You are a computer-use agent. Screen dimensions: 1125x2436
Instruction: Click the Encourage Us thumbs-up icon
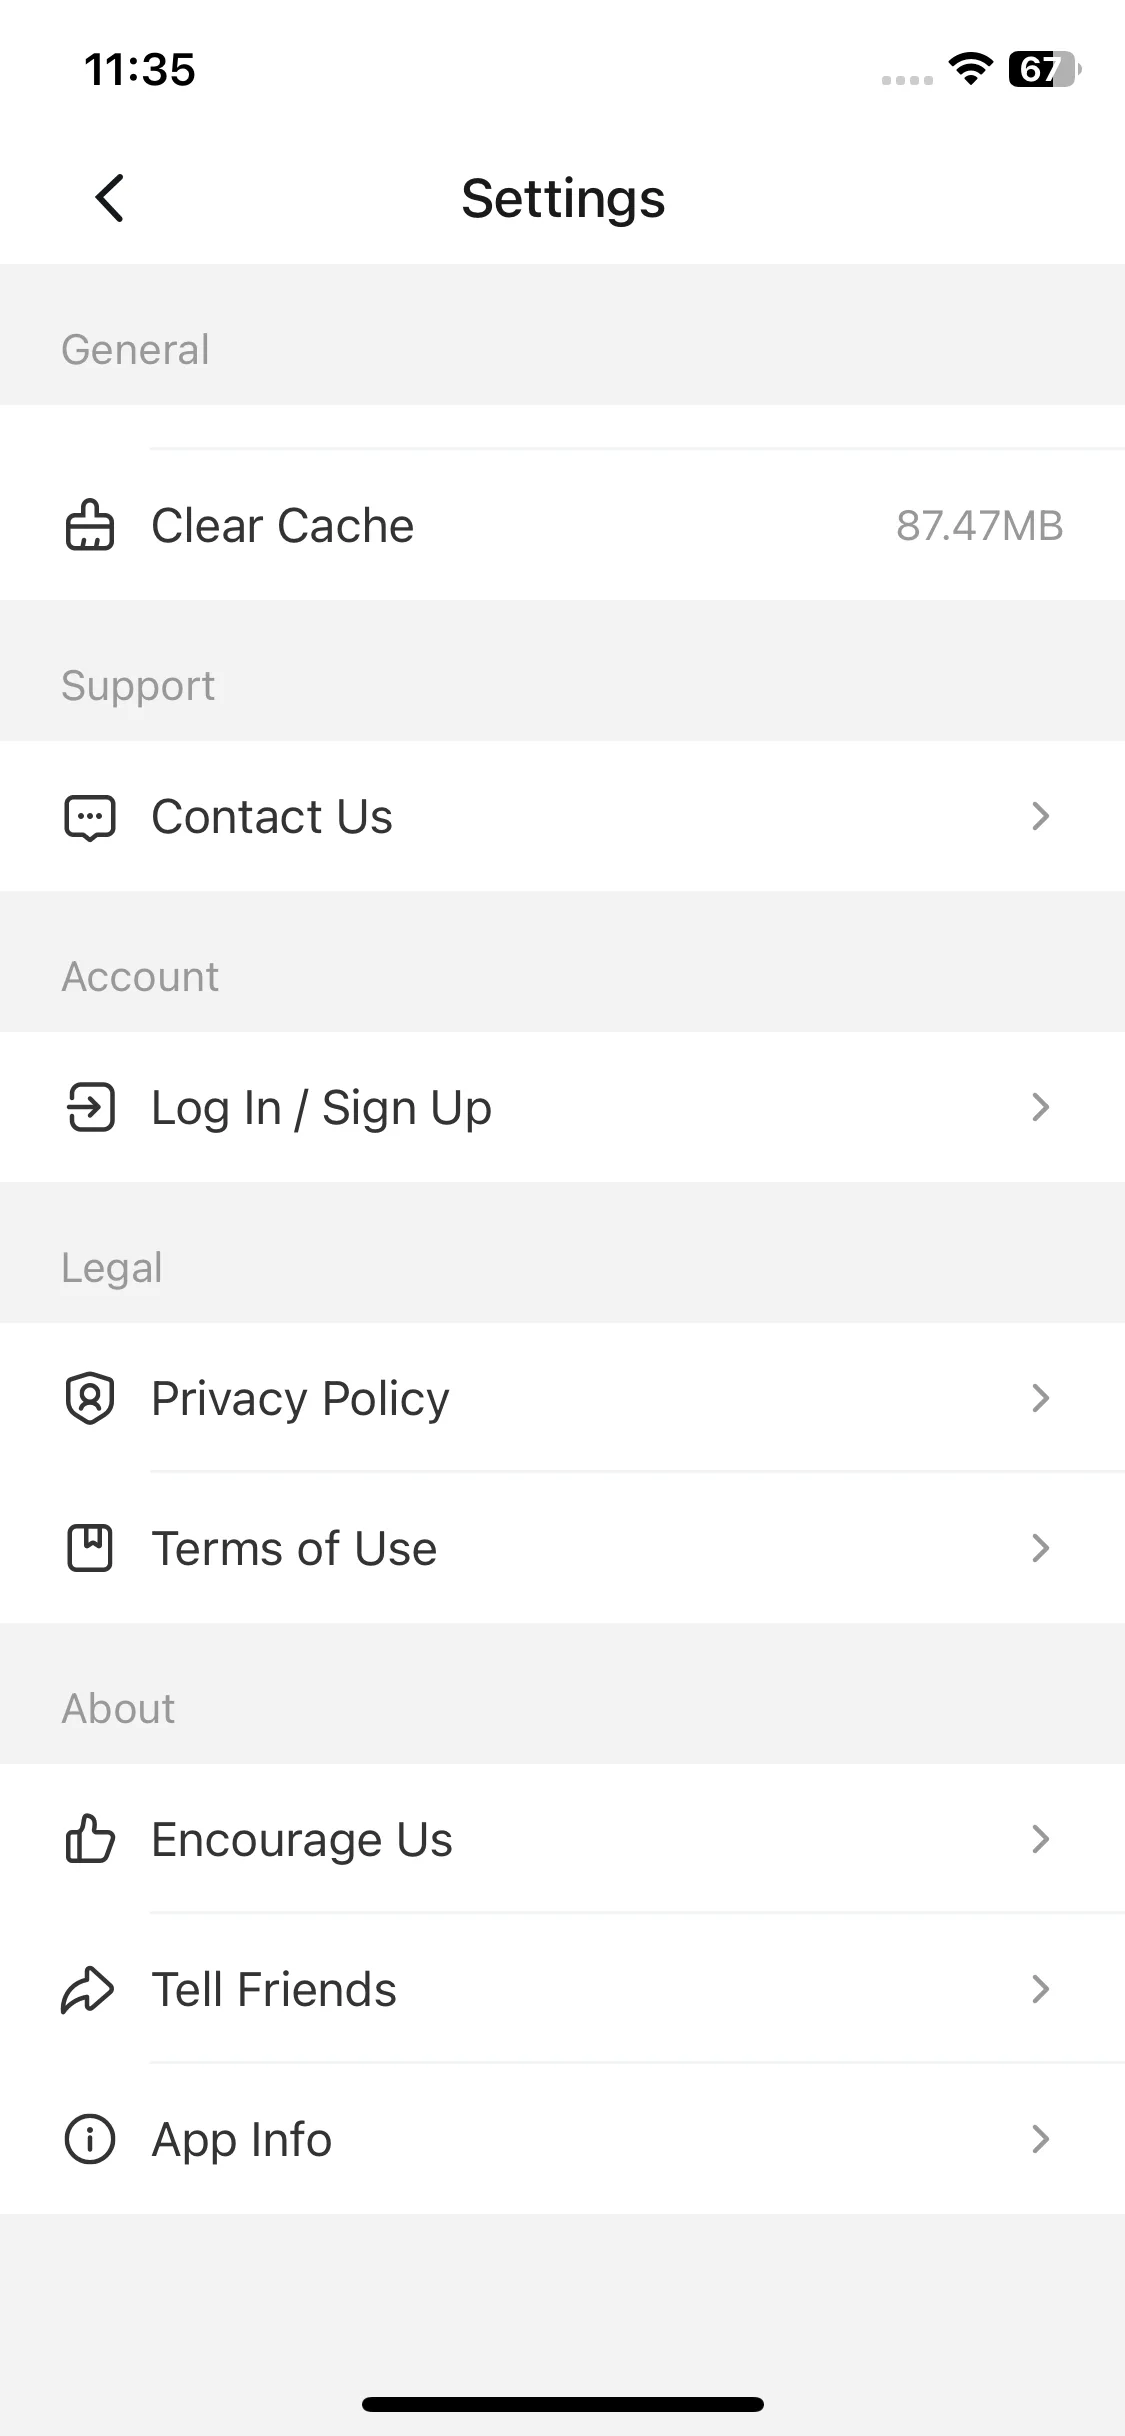90,1839
